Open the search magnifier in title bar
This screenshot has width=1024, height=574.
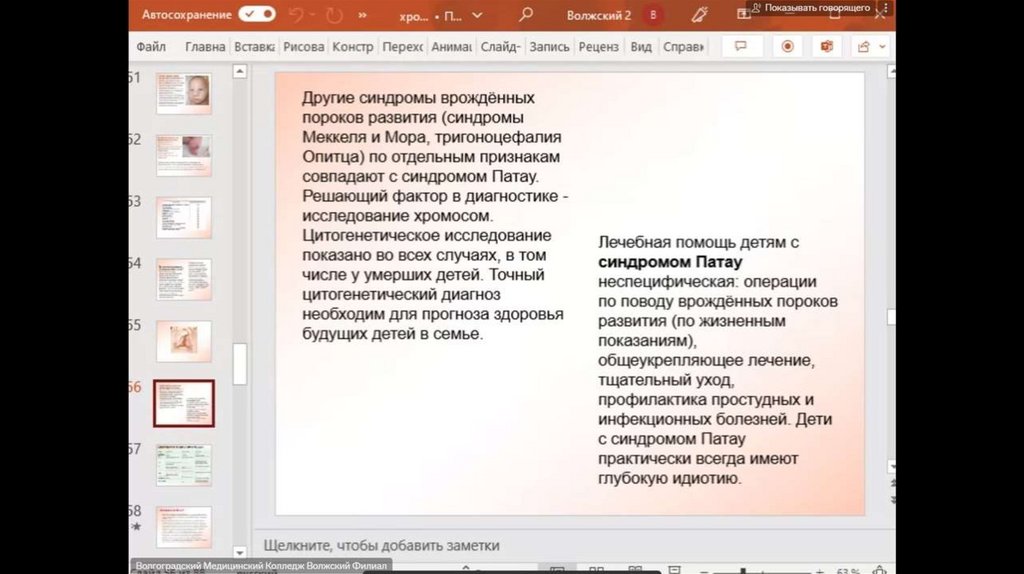tap(526, 15)
